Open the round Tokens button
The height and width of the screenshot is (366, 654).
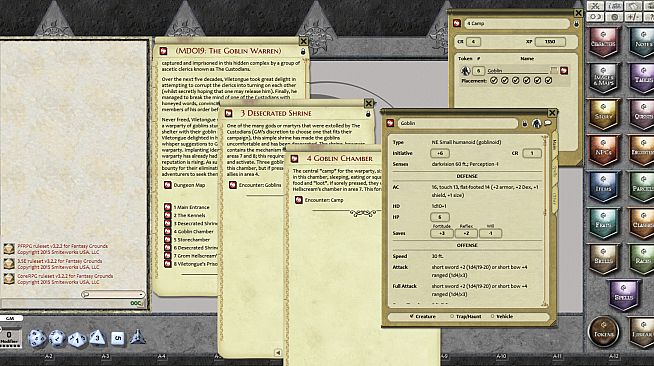[x=603, y=332]
